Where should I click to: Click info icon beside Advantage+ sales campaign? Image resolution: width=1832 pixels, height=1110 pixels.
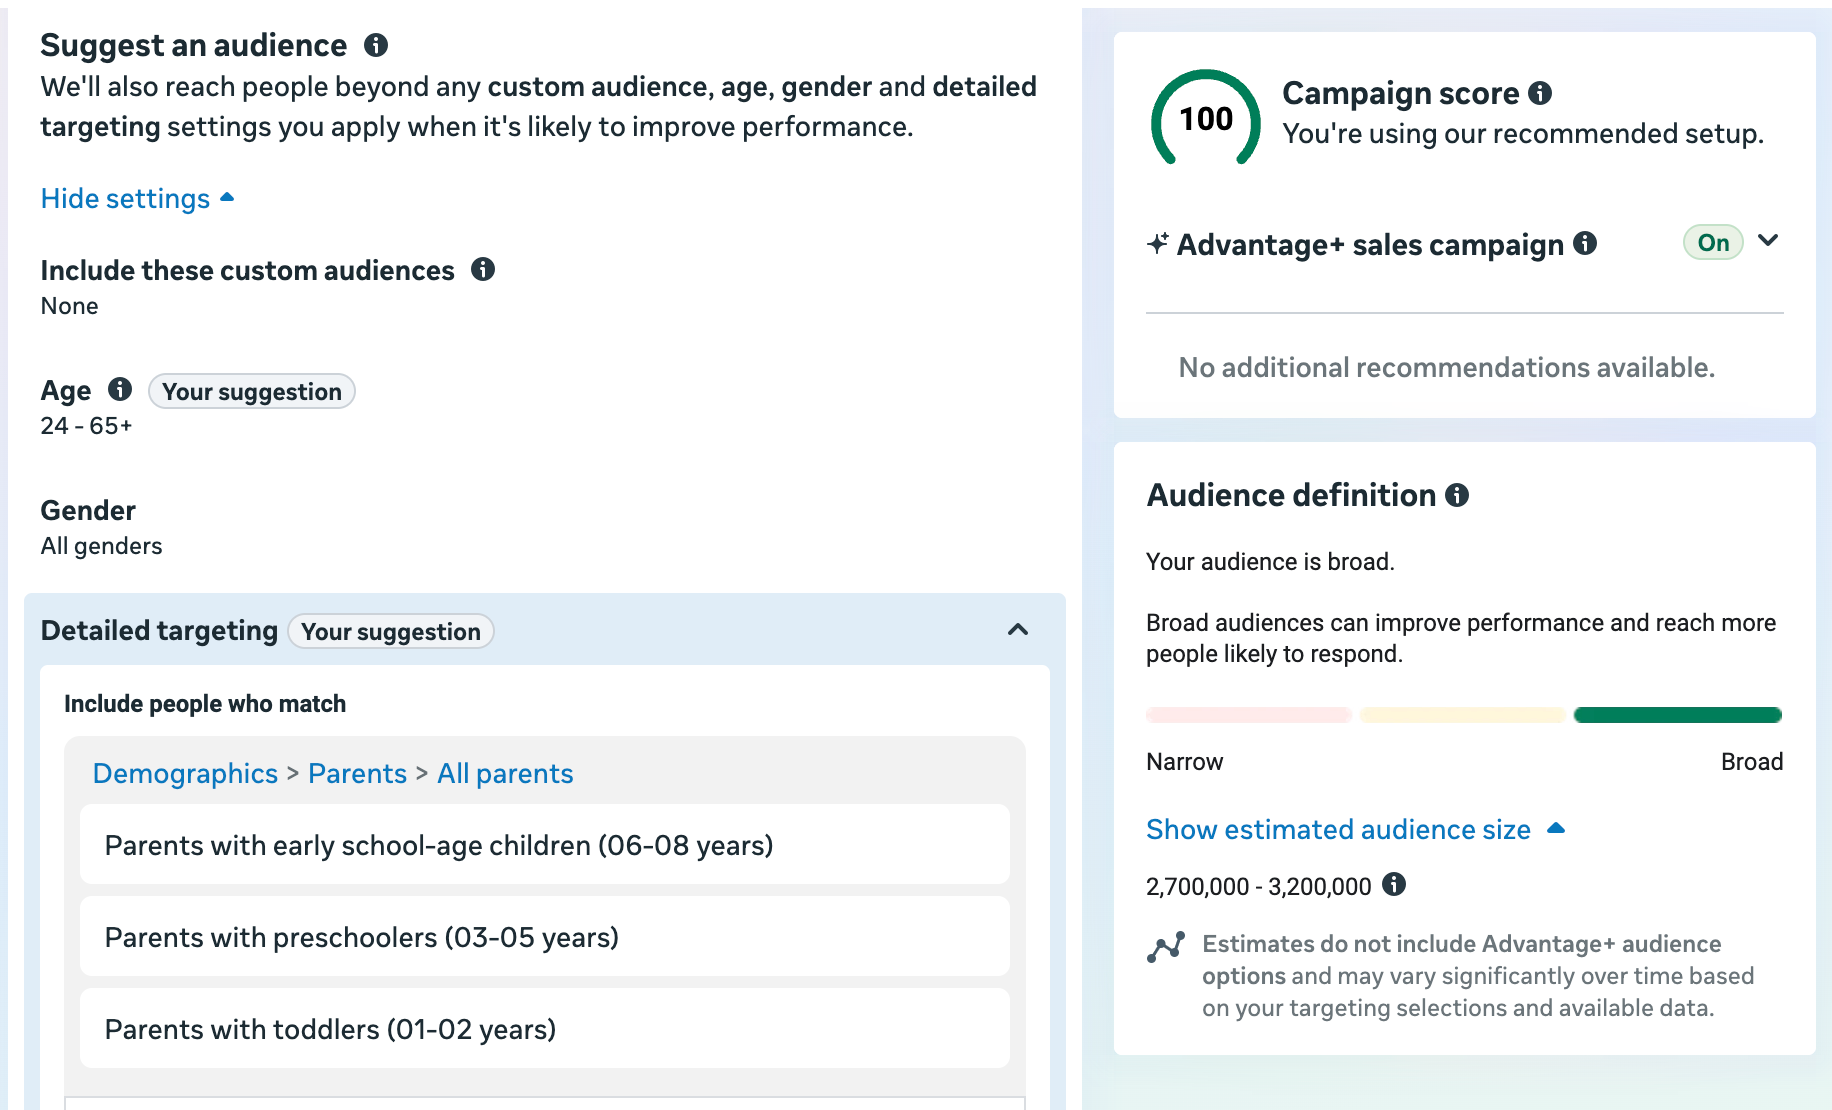(x=1585, y=243)
